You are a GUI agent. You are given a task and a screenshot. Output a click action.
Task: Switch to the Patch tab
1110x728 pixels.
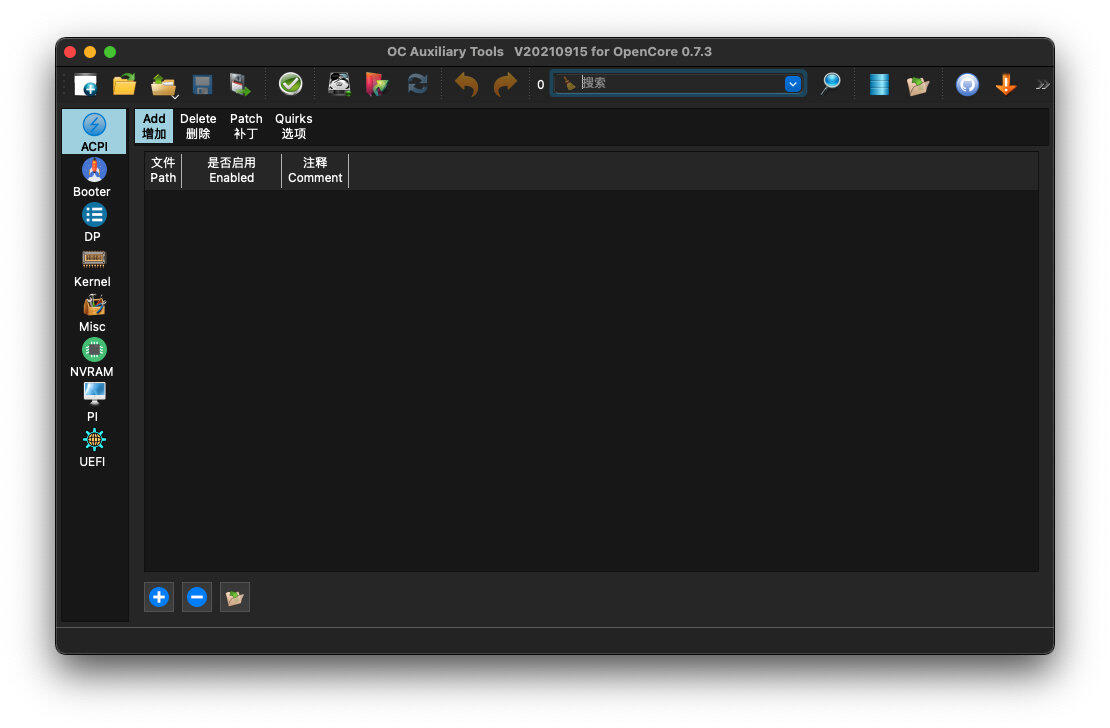click(246, 126)
